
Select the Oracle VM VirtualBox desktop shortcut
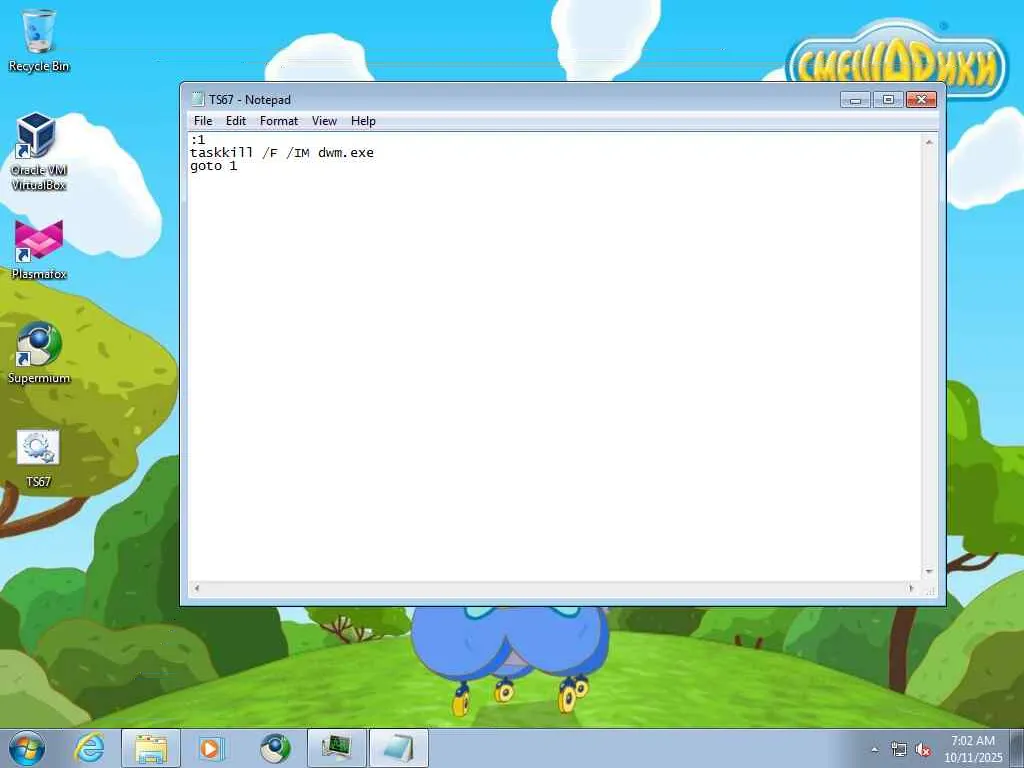click(x=39, y=152)
